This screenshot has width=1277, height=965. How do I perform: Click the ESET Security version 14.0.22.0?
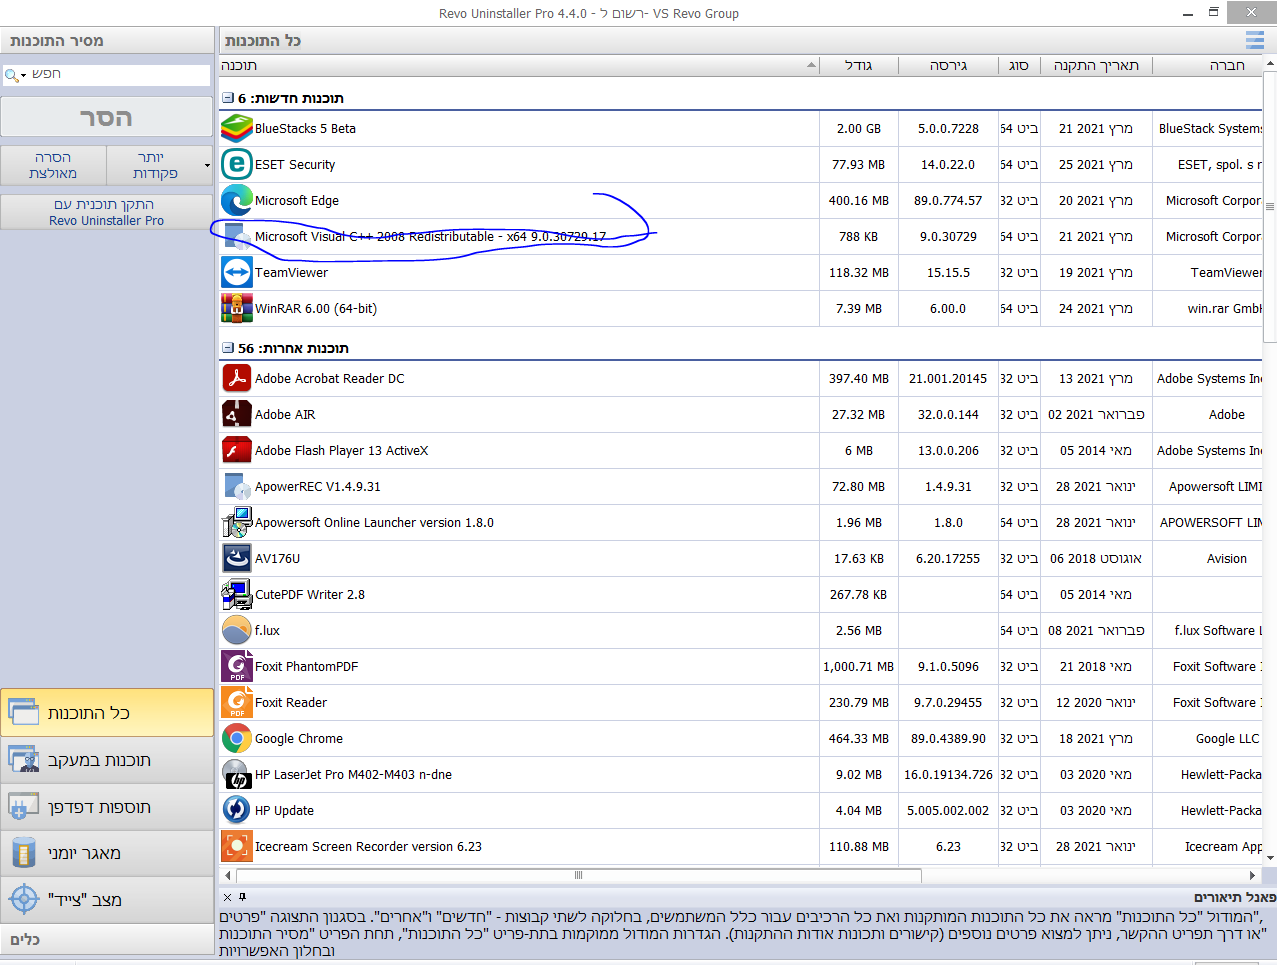(948, 164)
